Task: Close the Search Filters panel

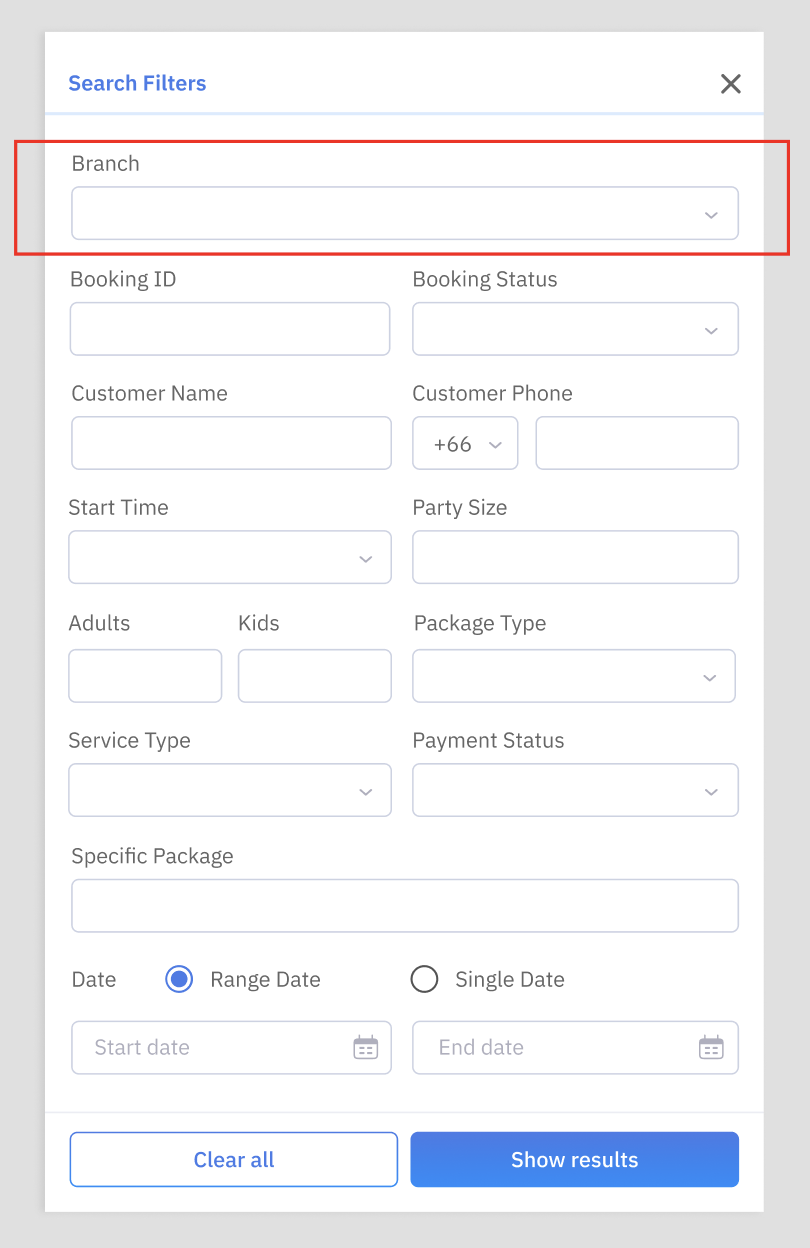Action: click(x=731, y=84)
